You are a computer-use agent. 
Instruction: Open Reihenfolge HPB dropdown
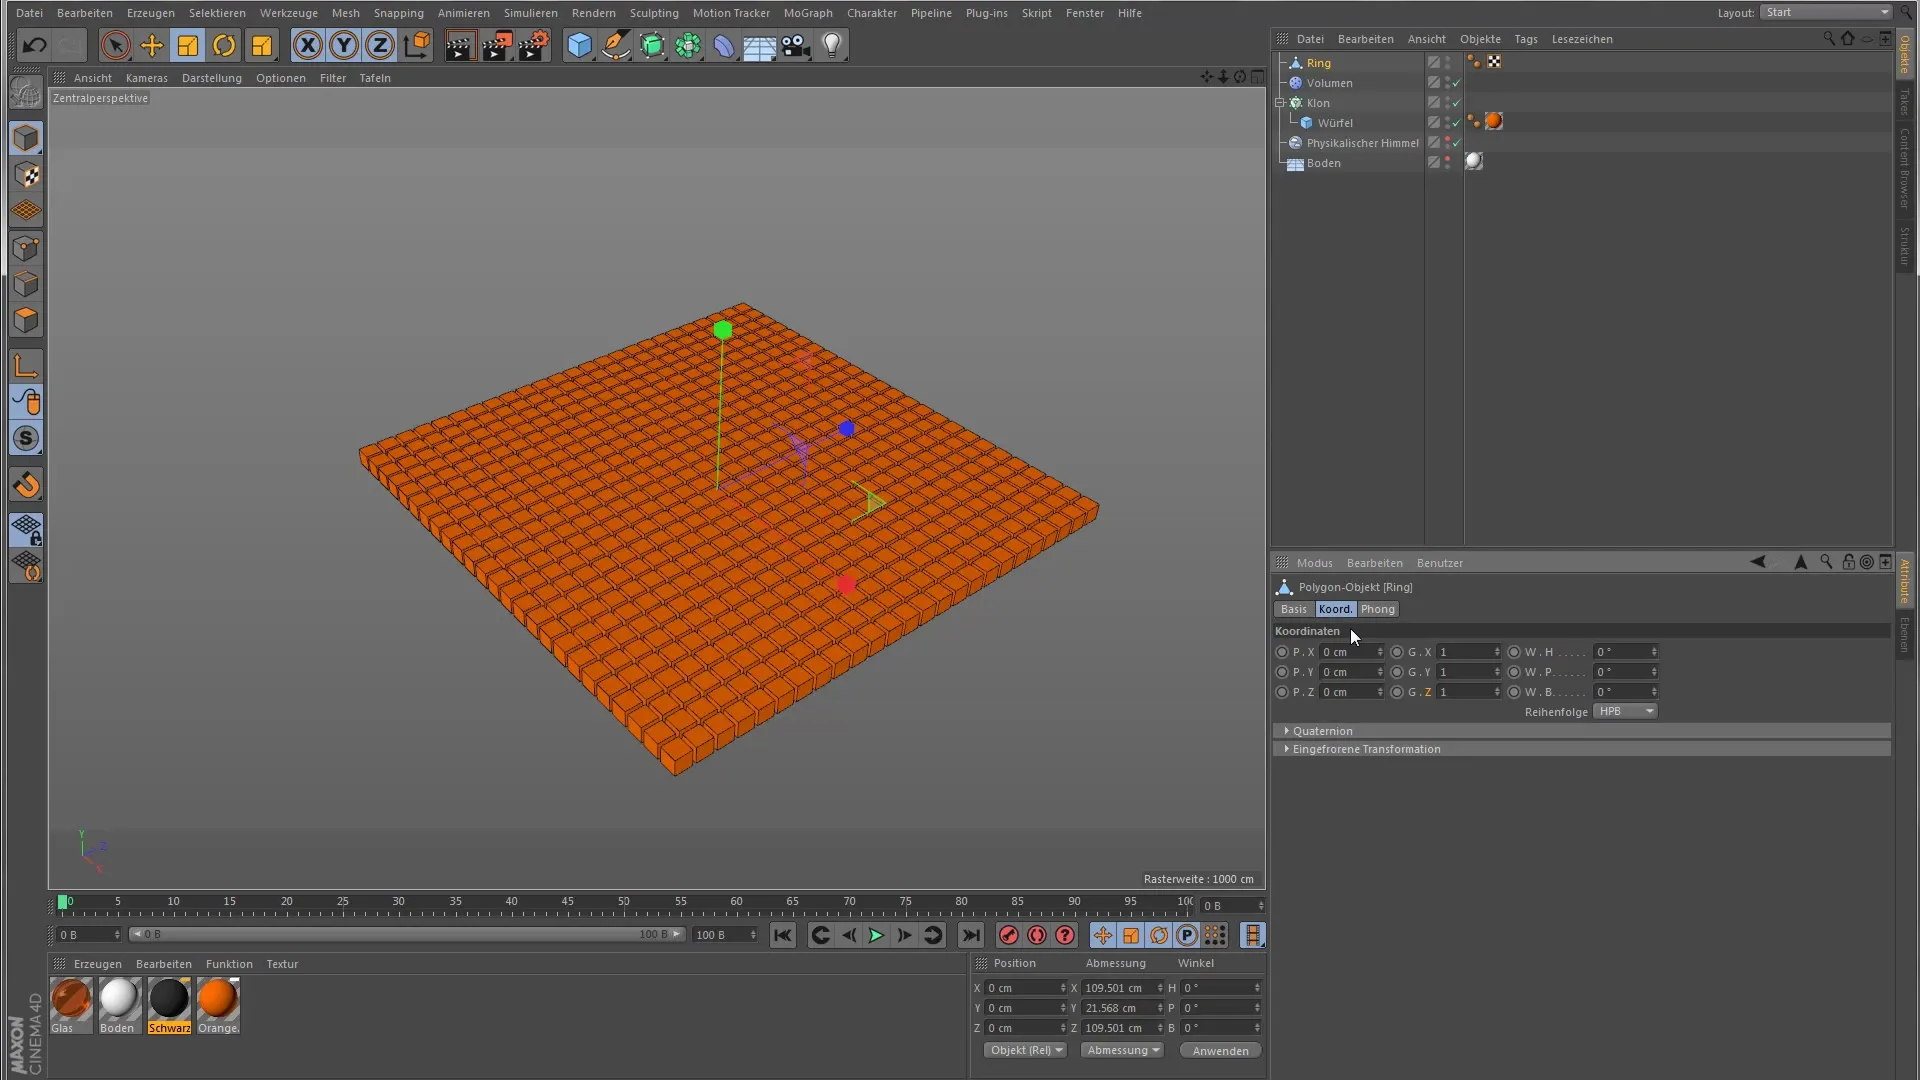[x=1626, y=711]
